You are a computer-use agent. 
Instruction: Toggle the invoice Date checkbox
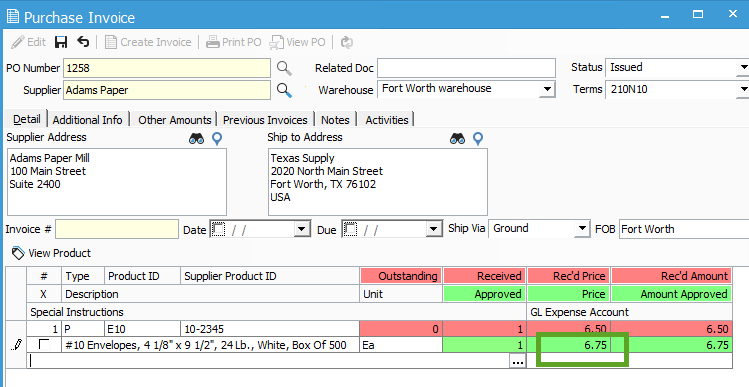coord(218,229)
